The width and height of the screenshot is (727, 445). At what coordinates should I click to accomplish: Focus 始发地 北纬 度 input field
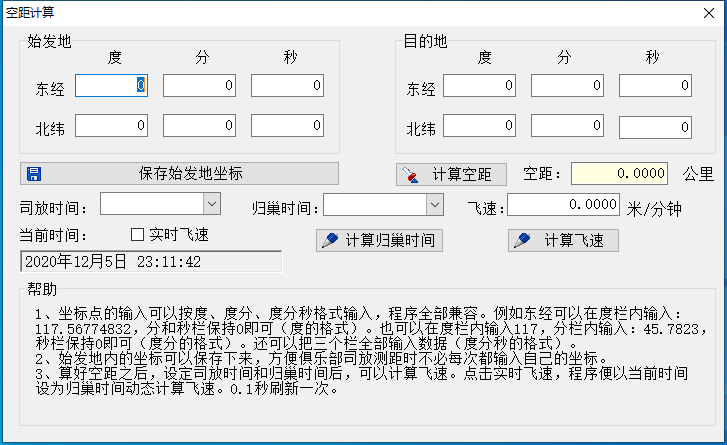pos(111,126)
